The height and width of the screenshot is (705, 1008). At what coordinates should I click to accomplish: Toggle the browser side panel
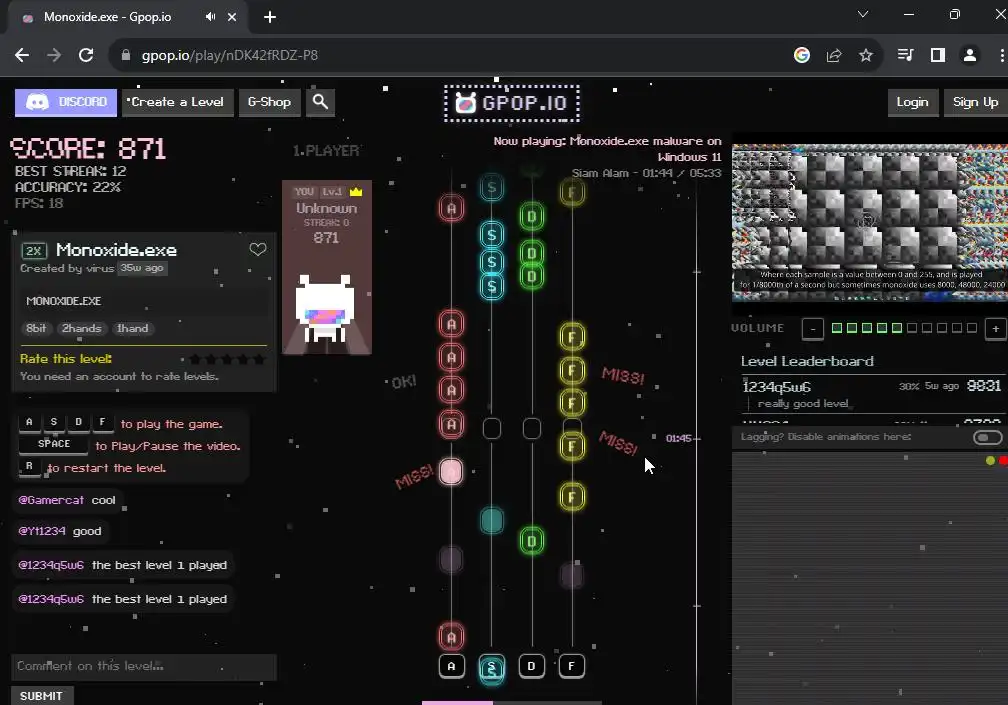(x=938, y=55)
